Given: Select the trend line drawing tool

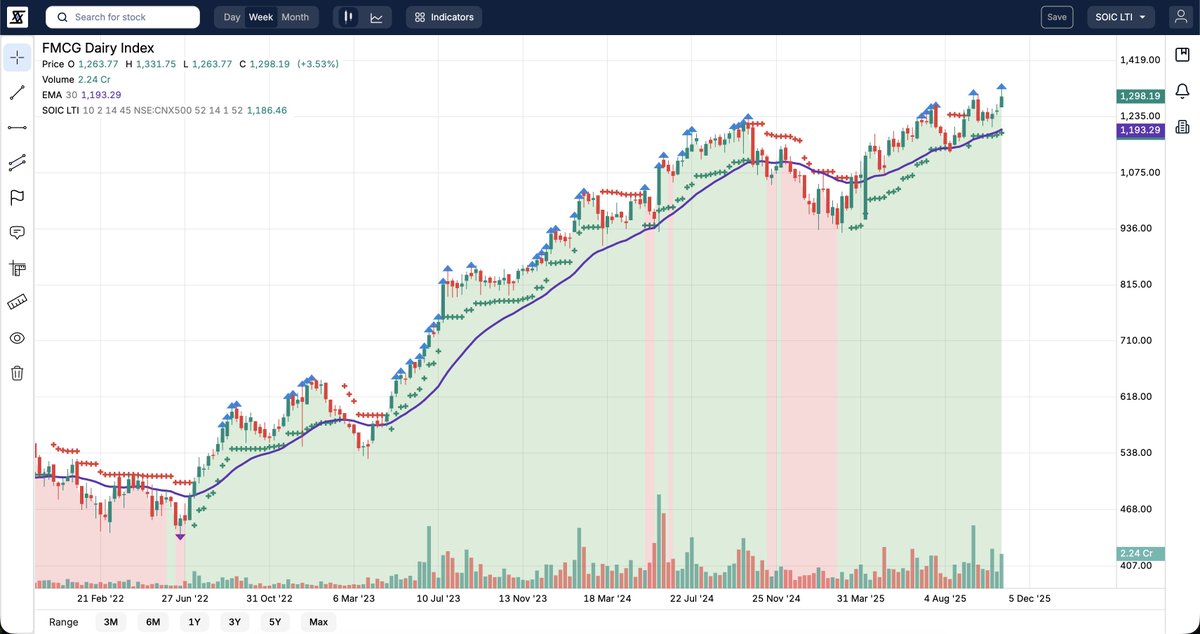Looking at the screenshot, I should click(17, 92).
